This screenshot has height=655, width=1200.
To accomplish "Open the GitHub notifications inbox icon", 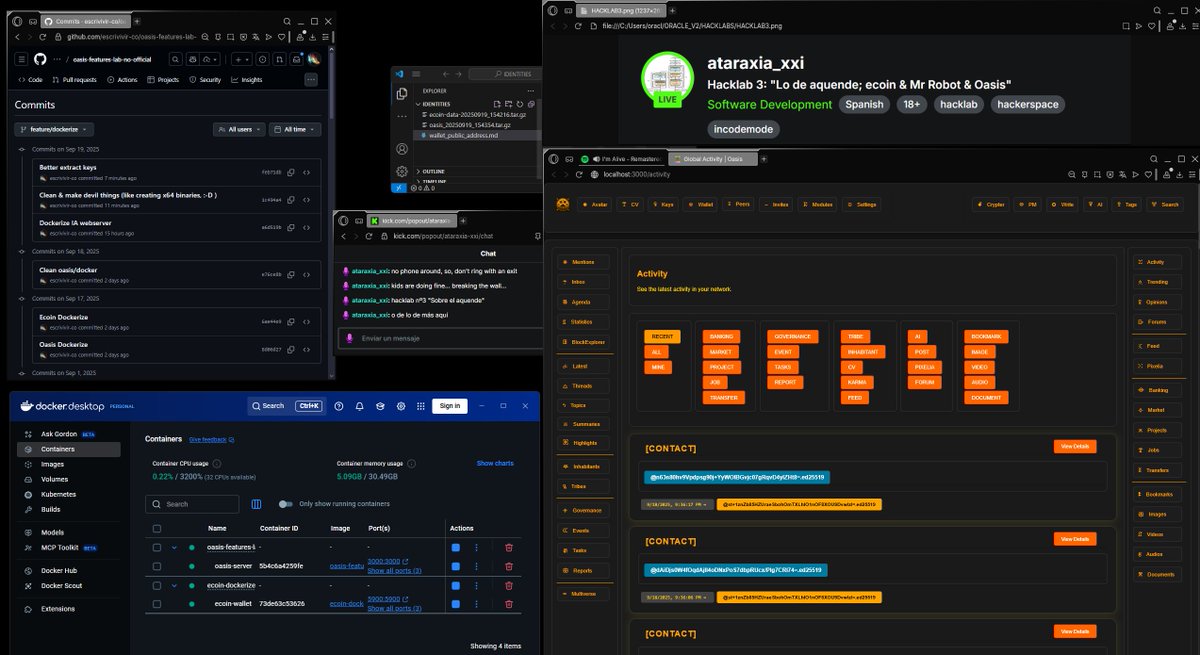I will tap(295, 59).
